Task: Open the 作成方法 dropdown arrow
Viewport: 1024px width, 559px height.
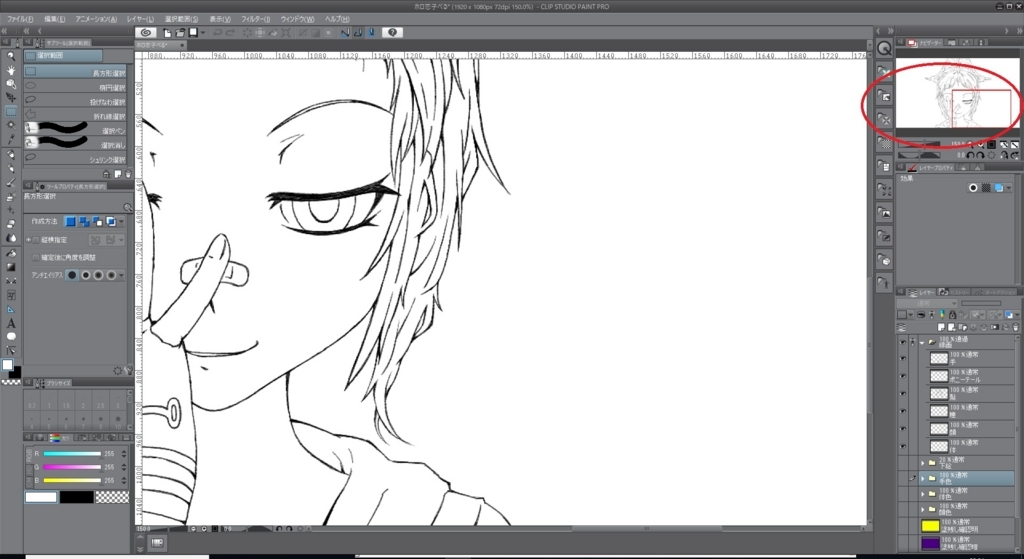Action: 121,222
